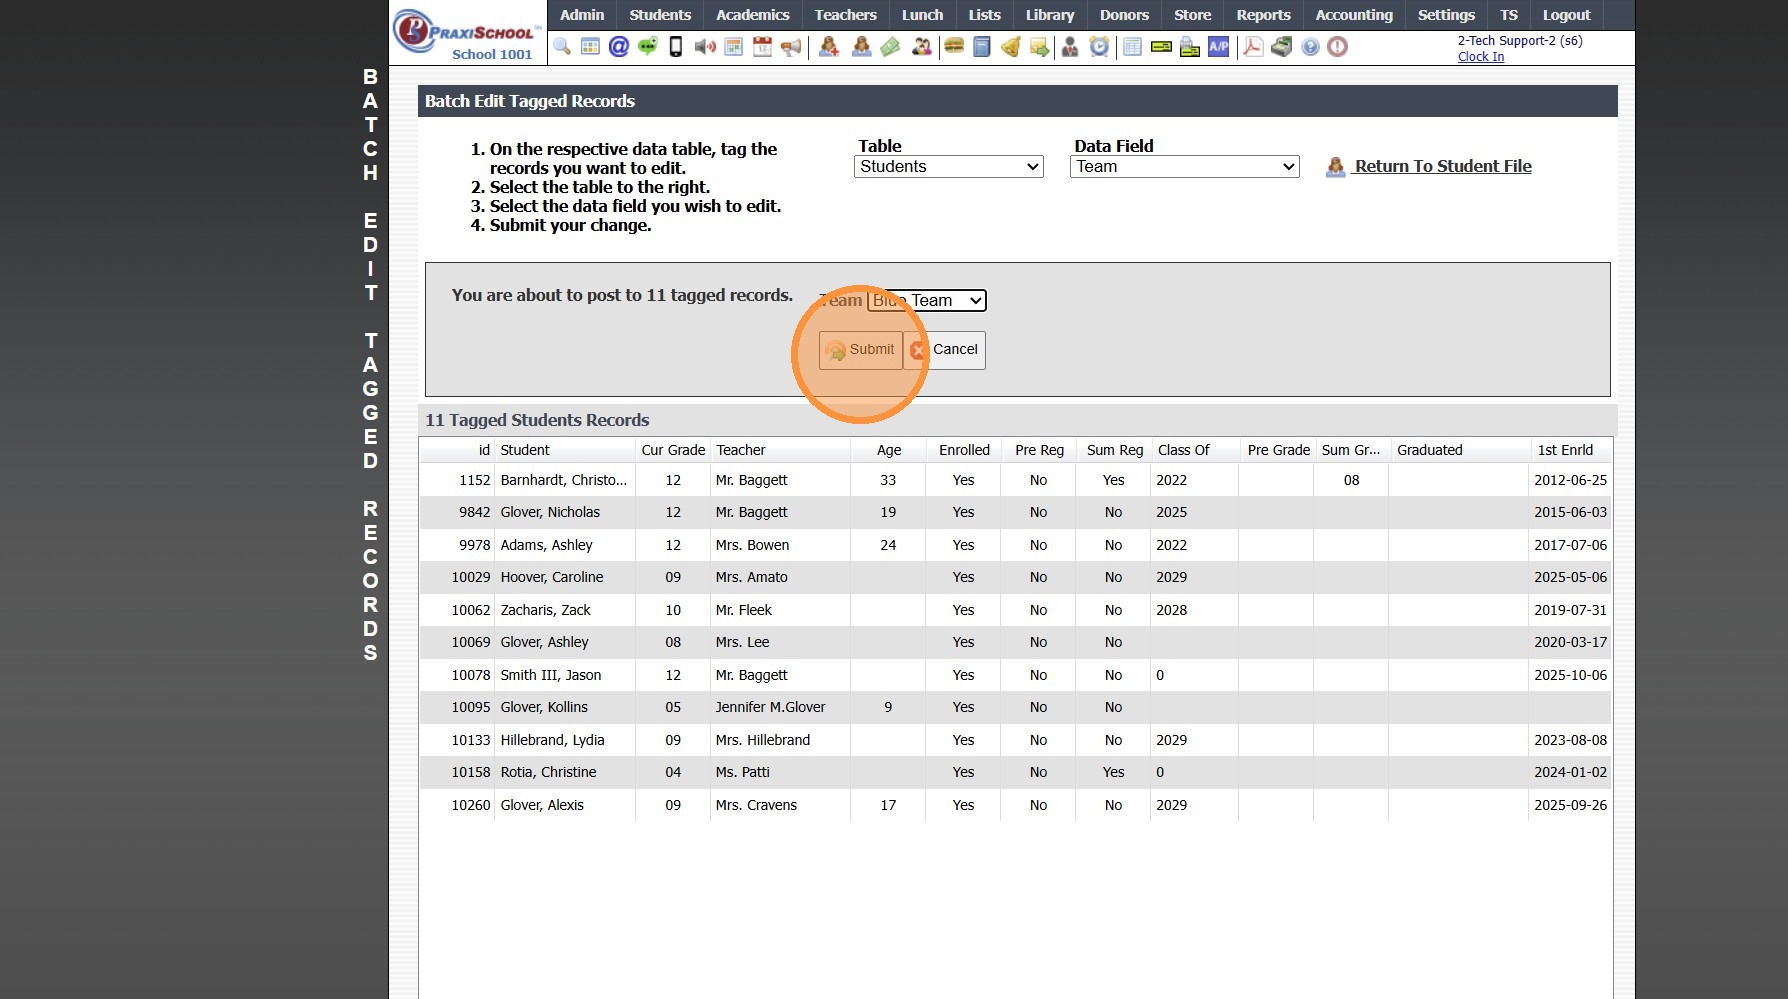
Task: Click the mobile phone icon
Action: 676,47
